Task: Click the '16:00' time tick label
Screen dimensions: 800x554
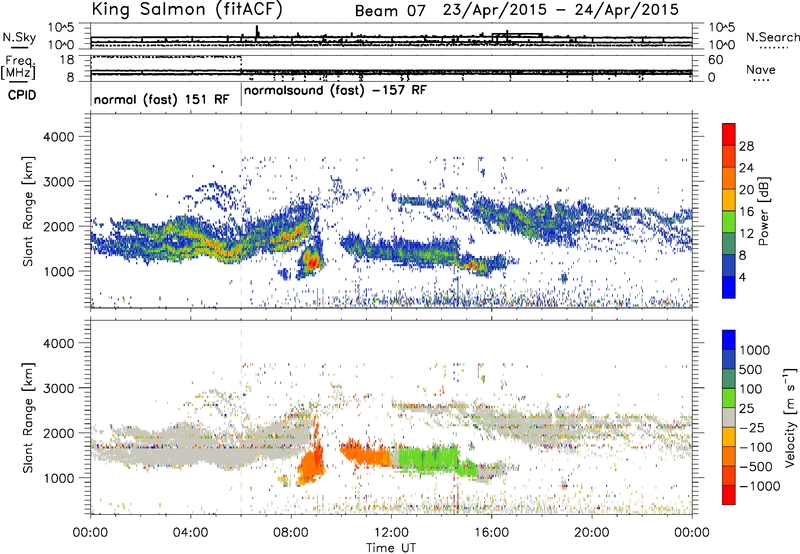Action: (x=491, y=533)
